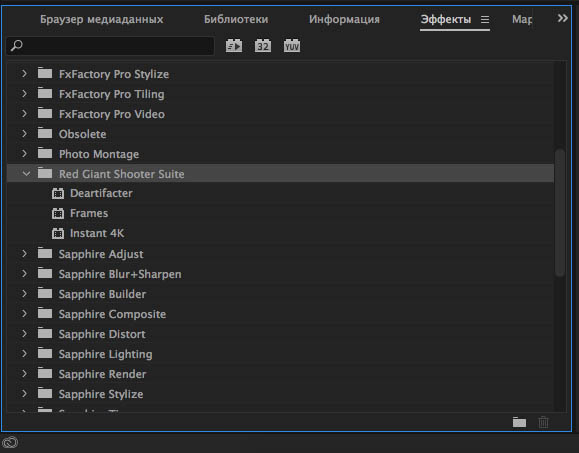Click the Sapphire Distort folder icon
Image resolution: width=579 pixels, height=453 pixels.
tap(45, 333)
